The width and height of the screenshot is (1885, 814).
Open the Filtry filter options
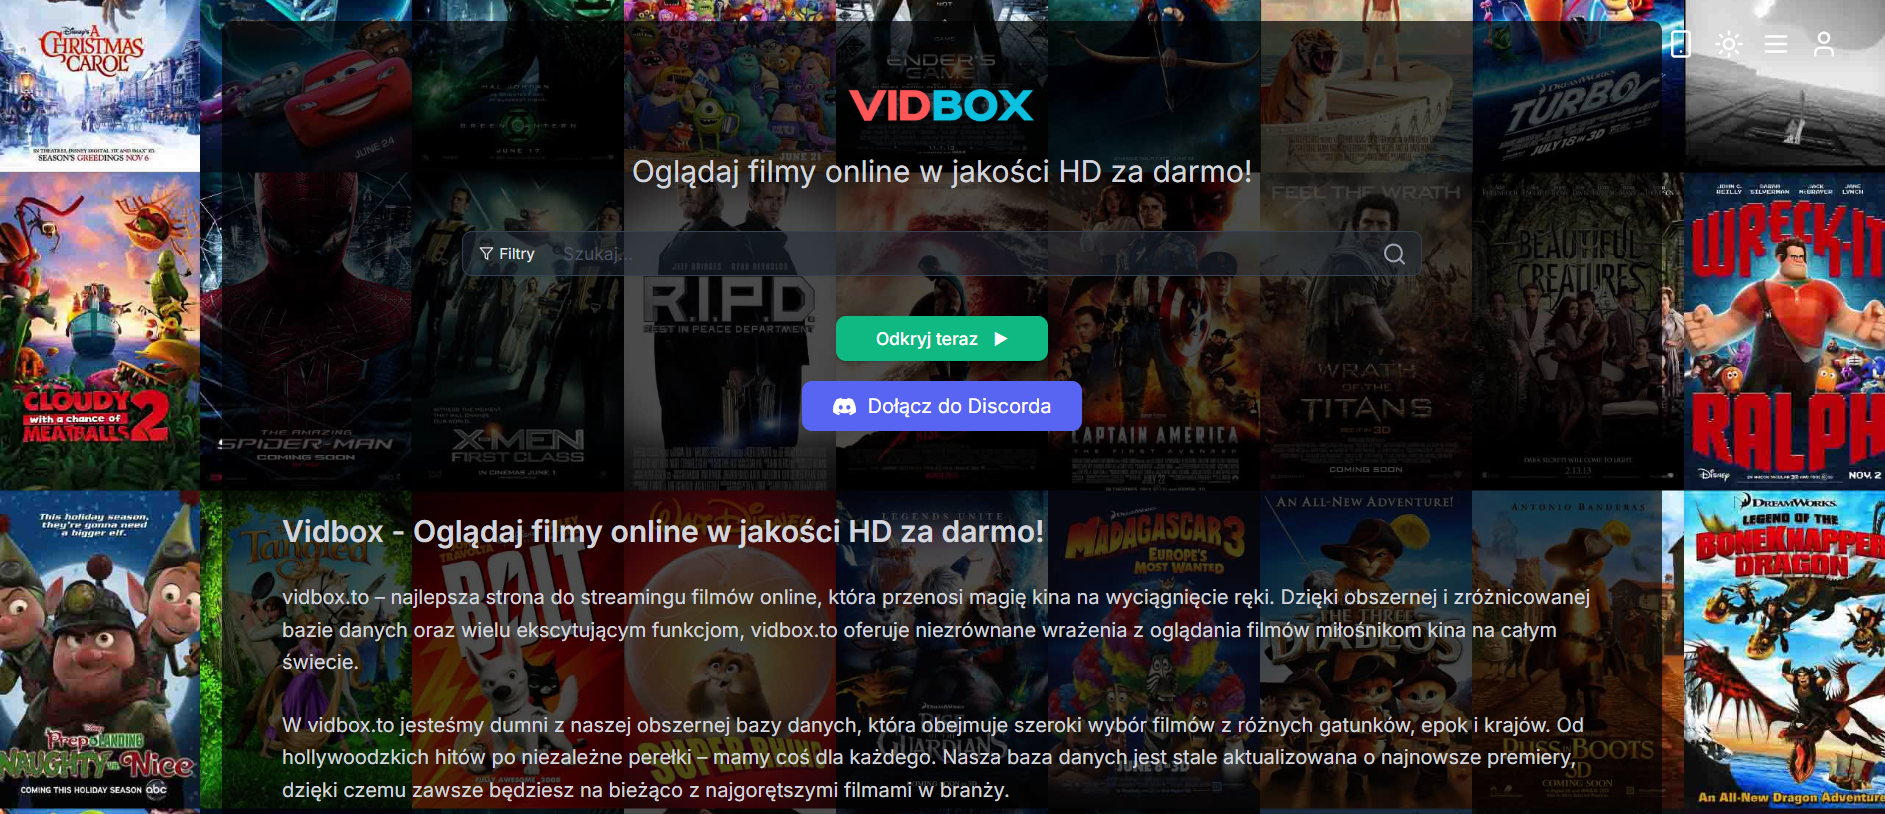[x=507, y=254]
